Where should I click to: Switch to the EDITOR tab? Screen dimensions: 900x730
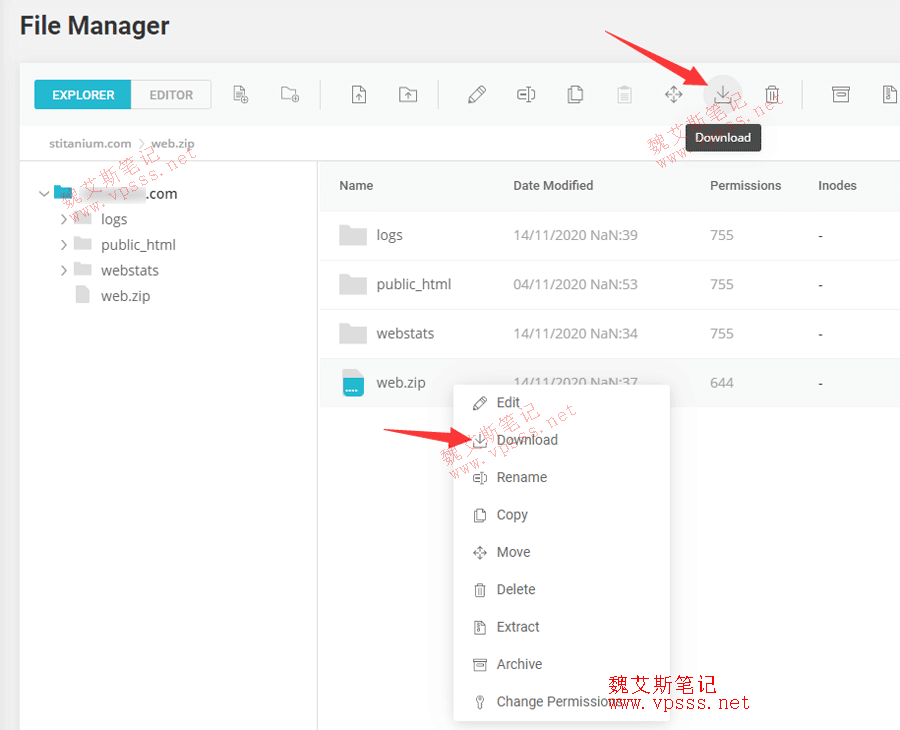(x=171, y=95)
